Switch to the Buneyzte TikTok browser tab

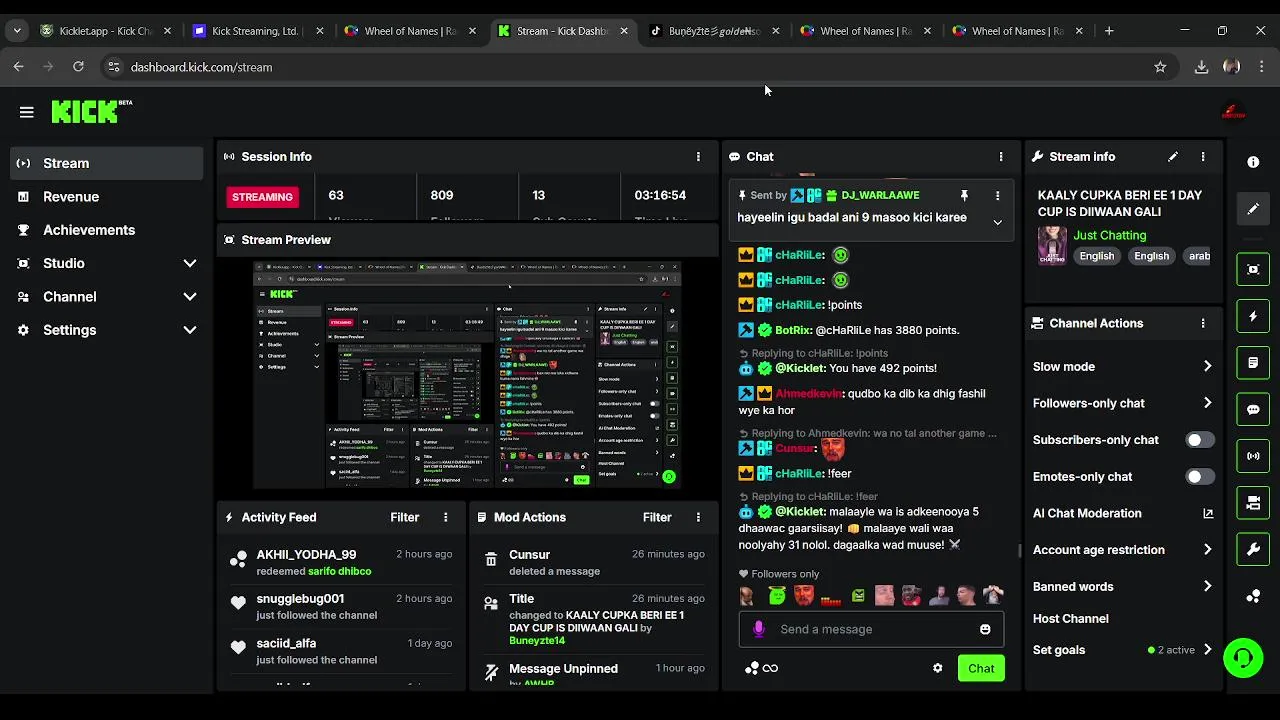coord(712,31)
